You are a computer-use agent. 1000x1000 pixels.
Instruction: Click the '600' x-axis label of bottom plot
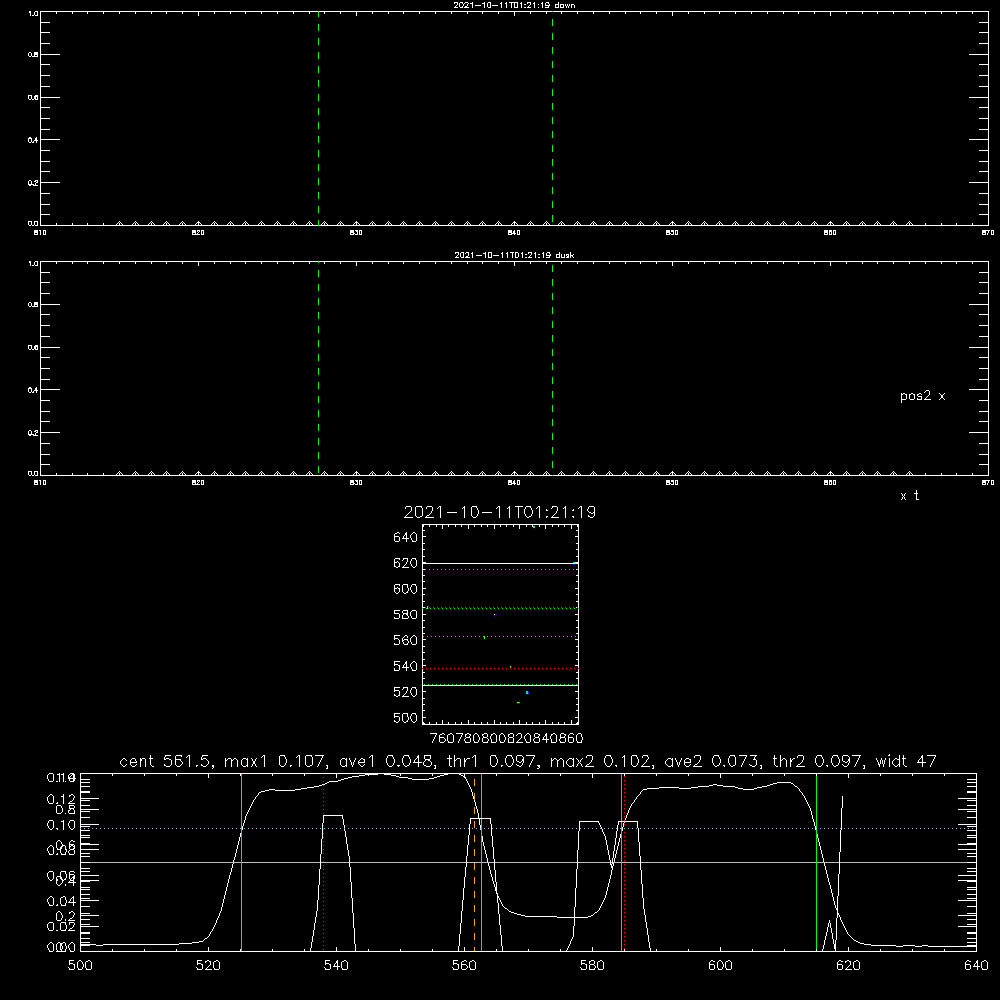(720, 966)
